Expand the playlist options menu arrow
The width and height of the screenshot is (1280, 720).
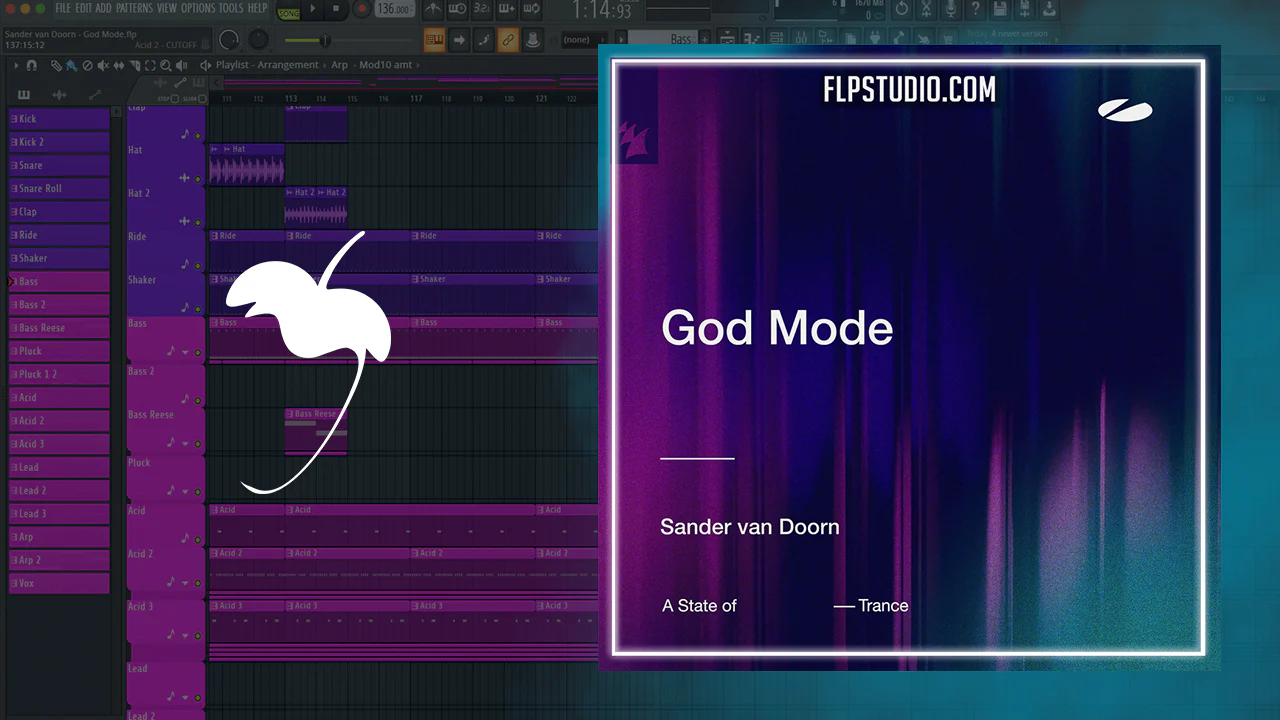click(15, 65)
